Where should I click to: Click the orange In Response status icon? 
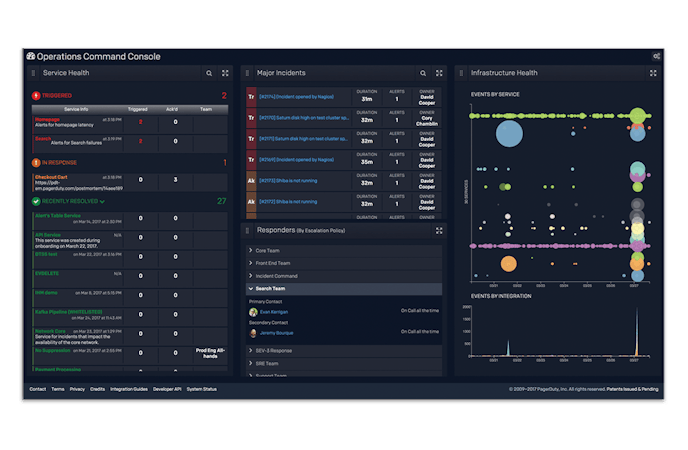click(36, 163)
